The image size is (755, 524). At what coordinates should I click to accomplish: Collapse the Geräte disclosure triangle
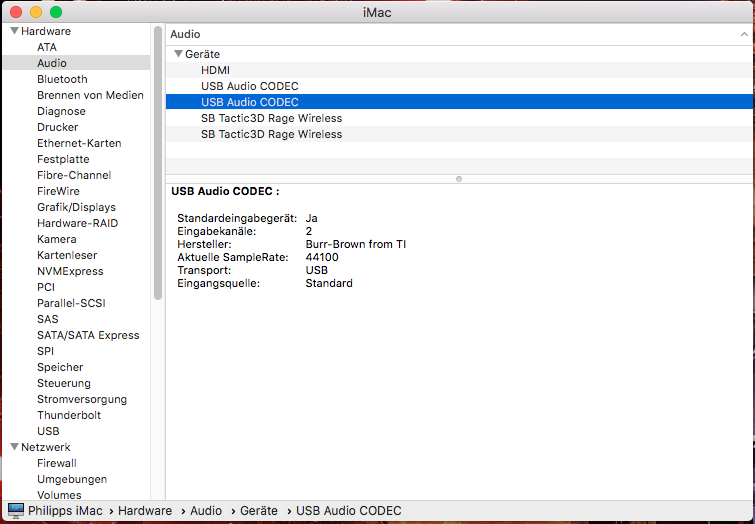click(x=179, y=54)
